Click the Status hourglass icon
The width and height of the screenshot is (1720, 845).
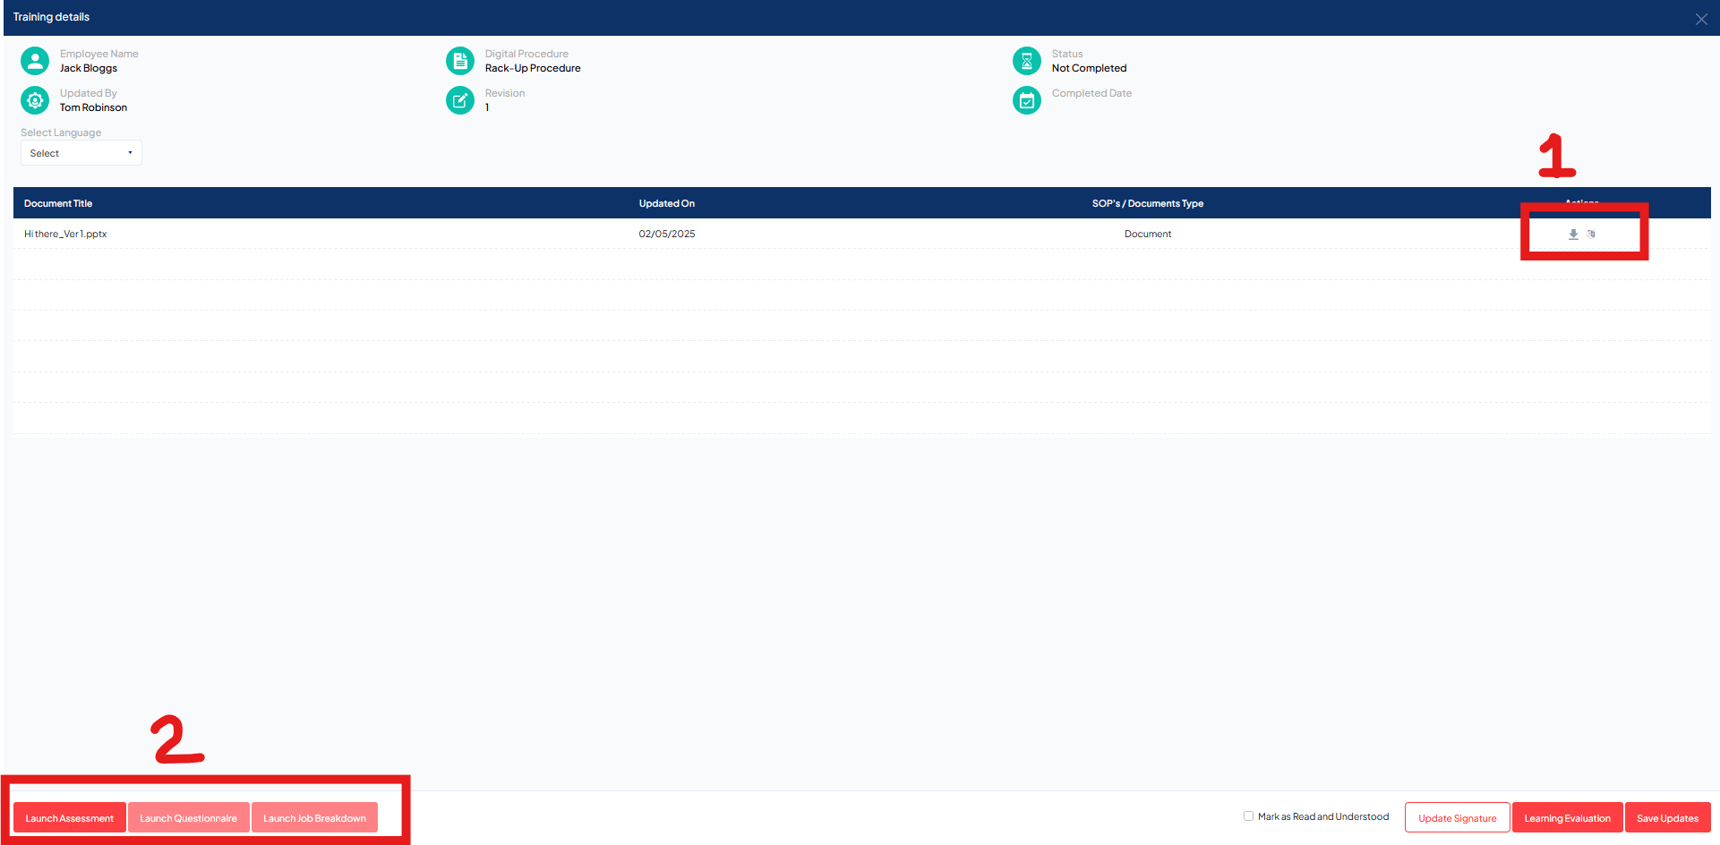[x=1026, y=61]
